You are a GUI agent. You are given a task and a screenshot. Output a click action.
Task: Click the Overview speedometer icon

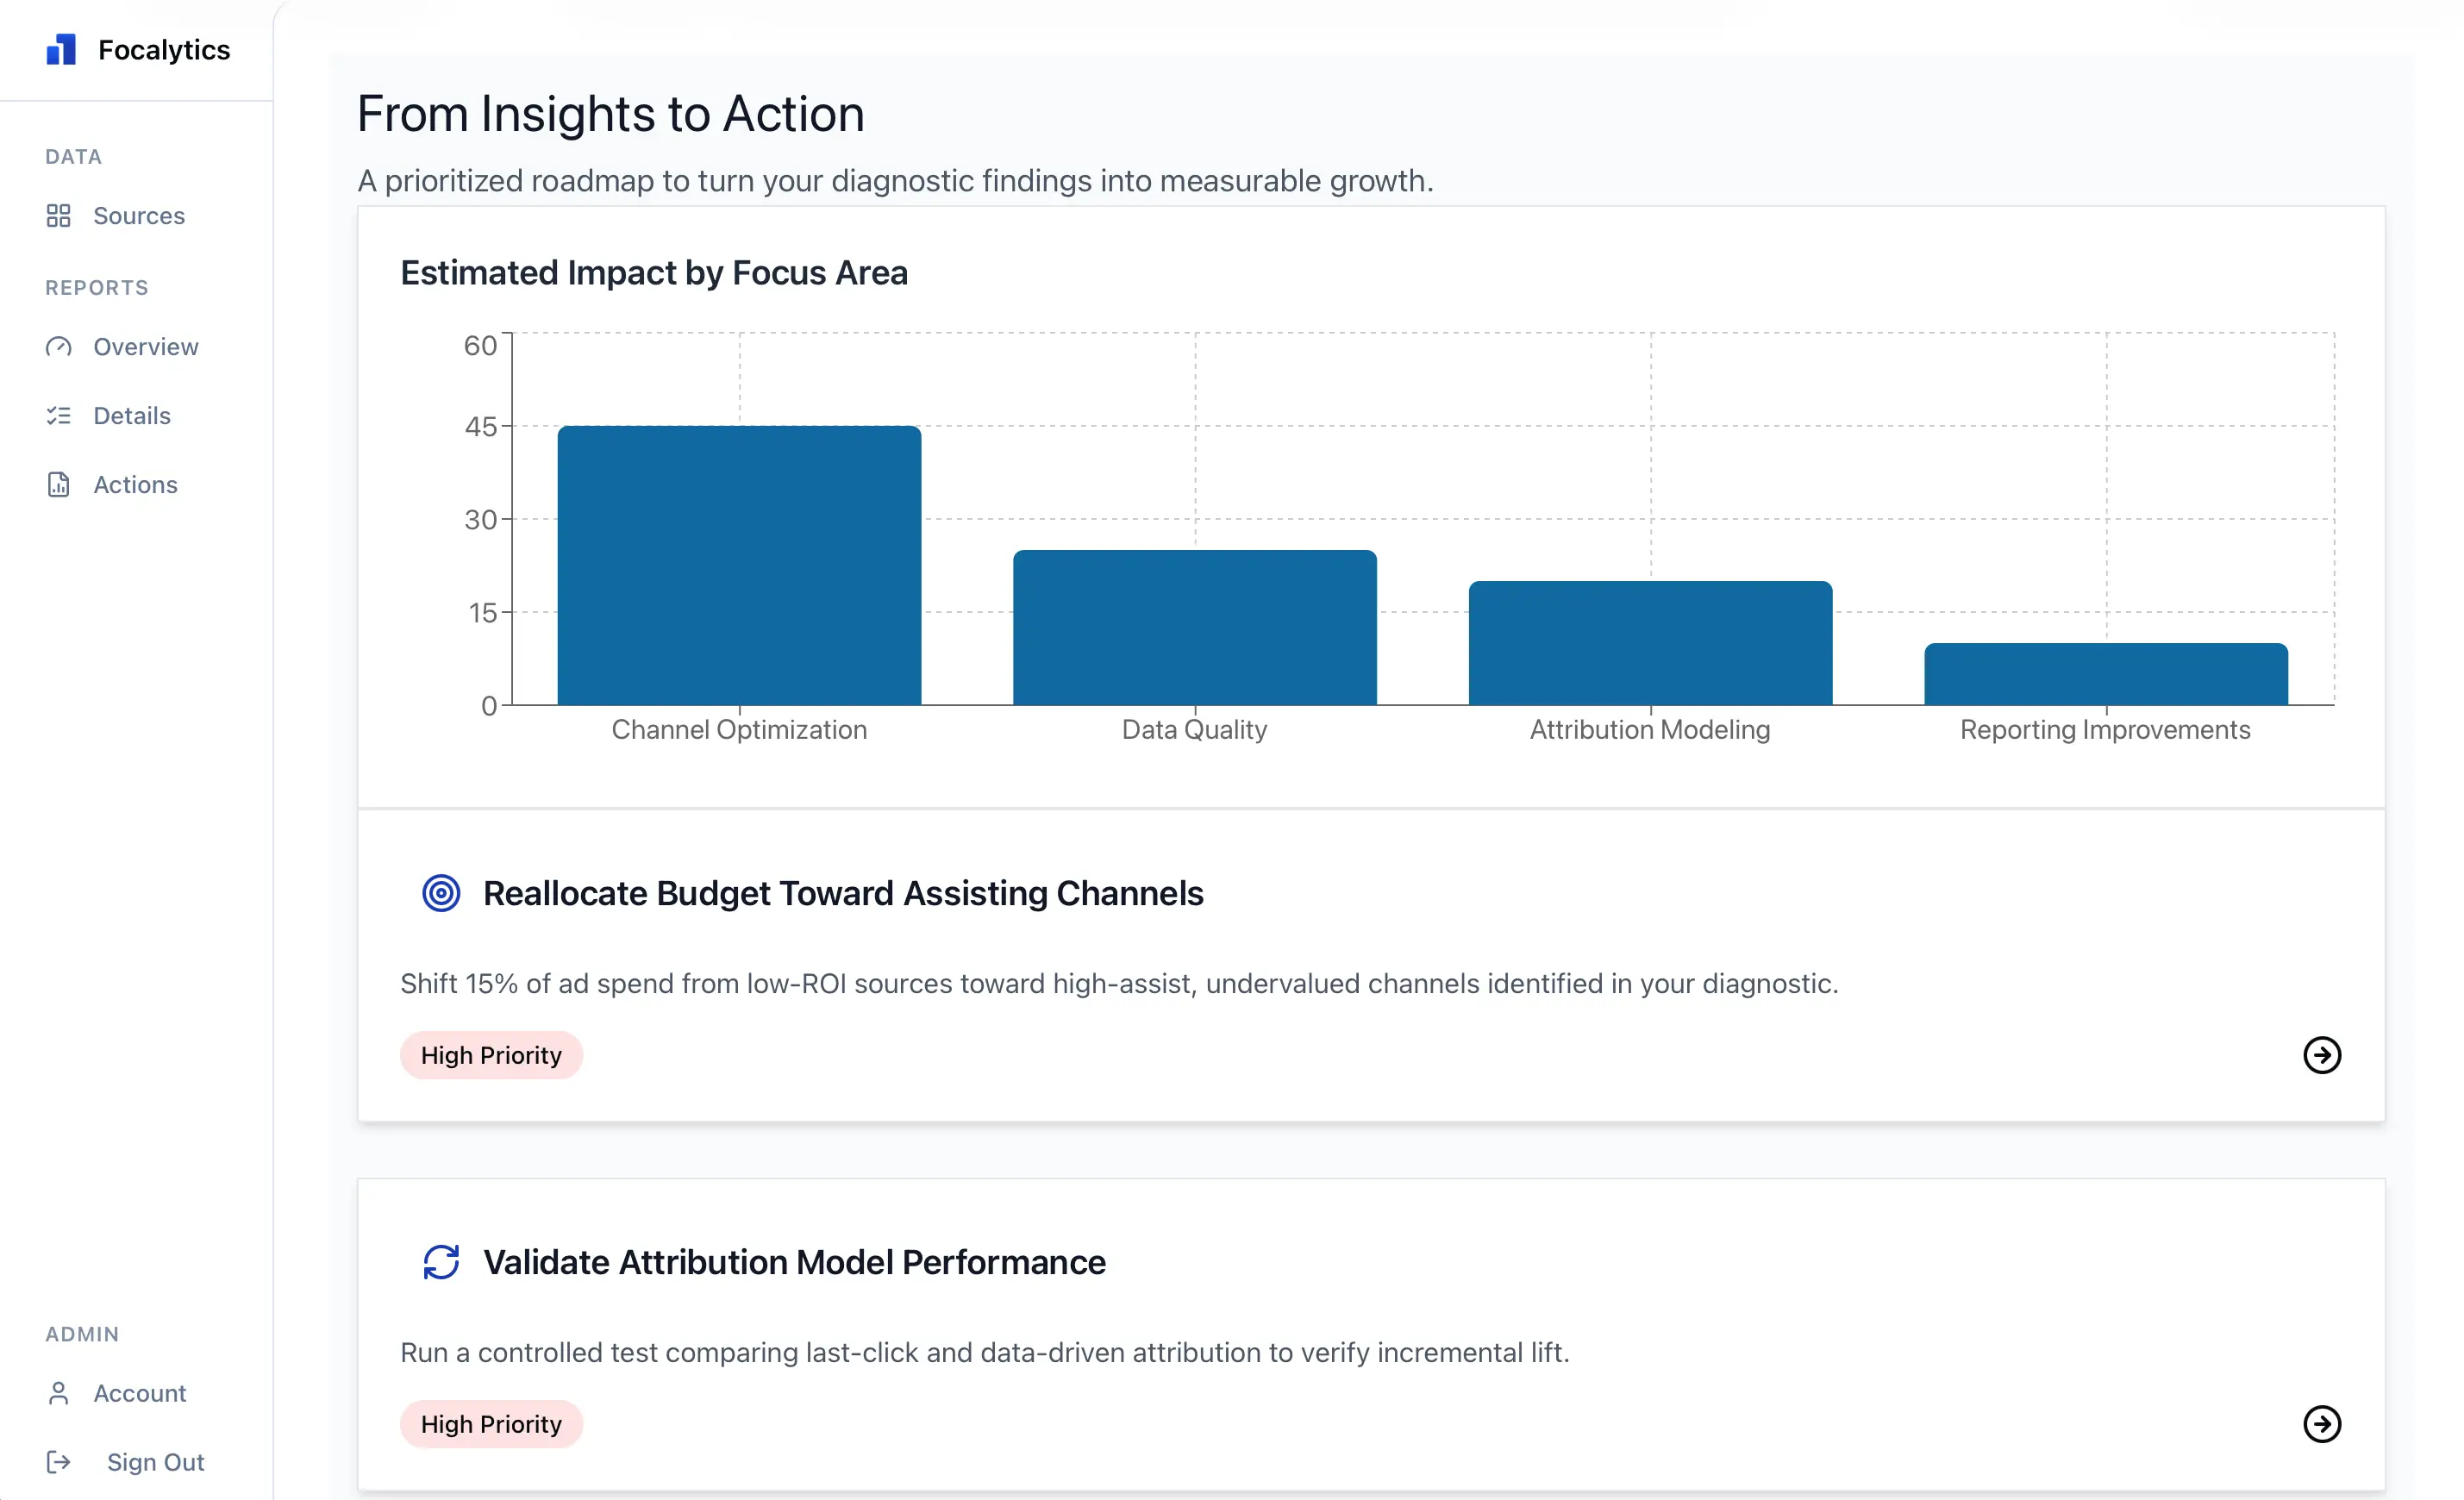60,346
